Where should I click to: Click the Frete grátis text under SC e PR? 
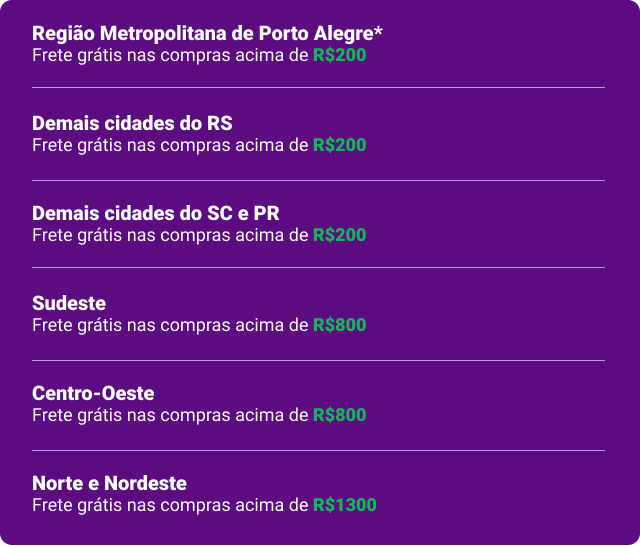(77, 236)
